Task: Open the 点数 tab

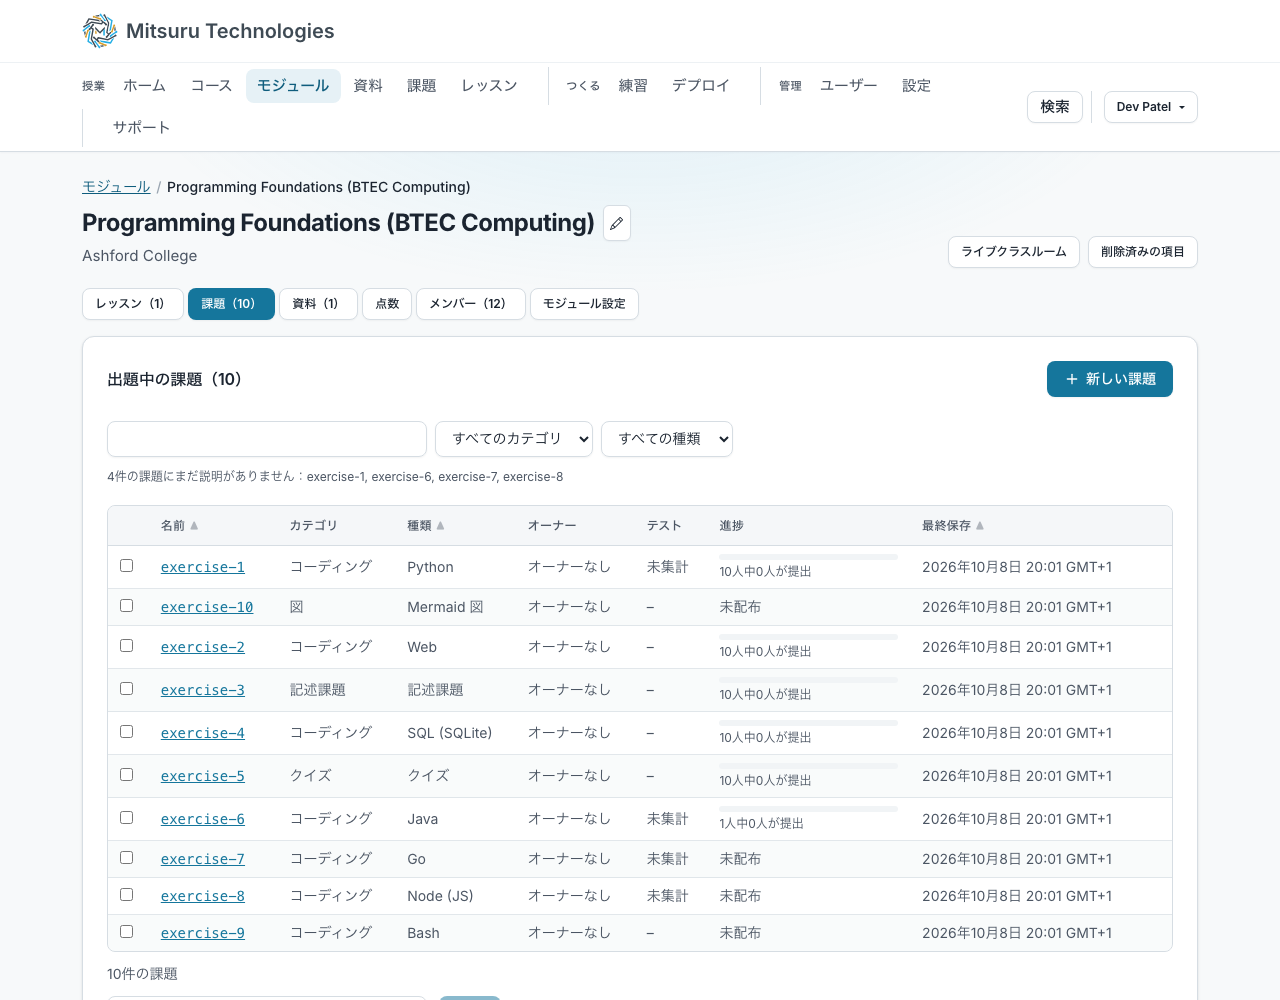Action: click(x=387, y=304)
